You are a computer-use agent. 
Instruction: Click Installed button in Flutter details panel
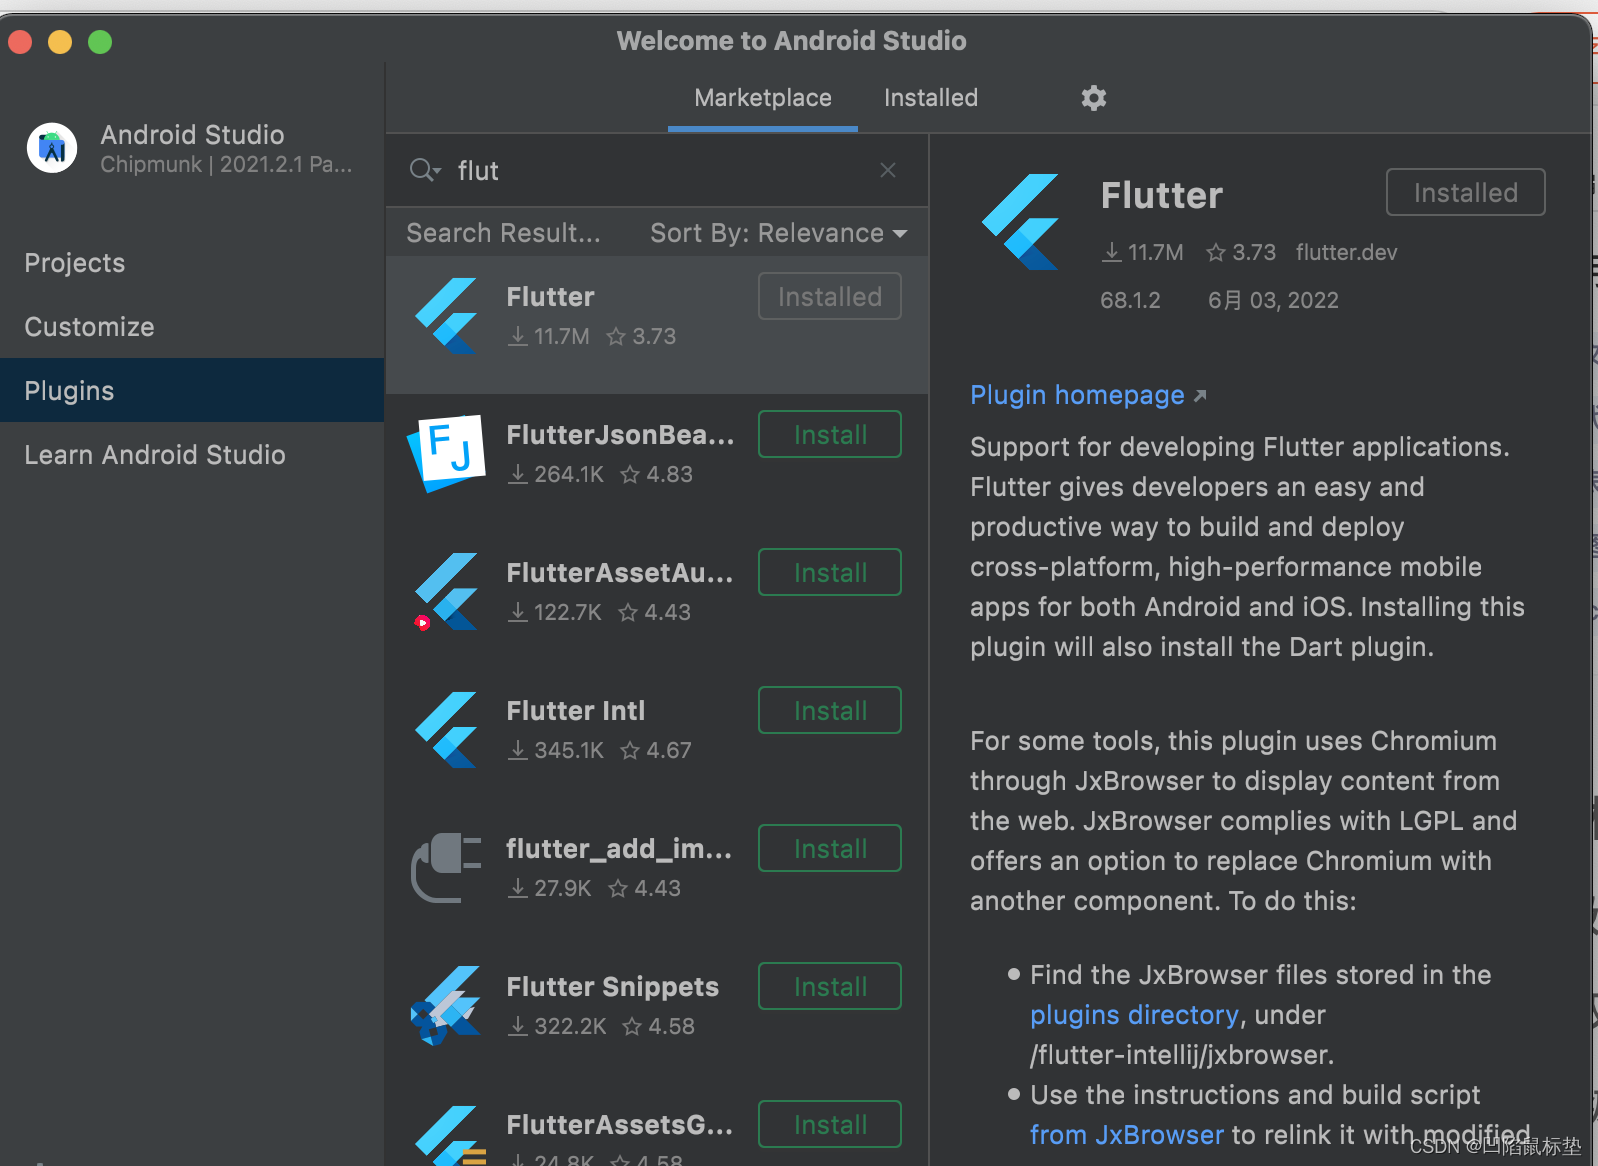click(1466, 192)
